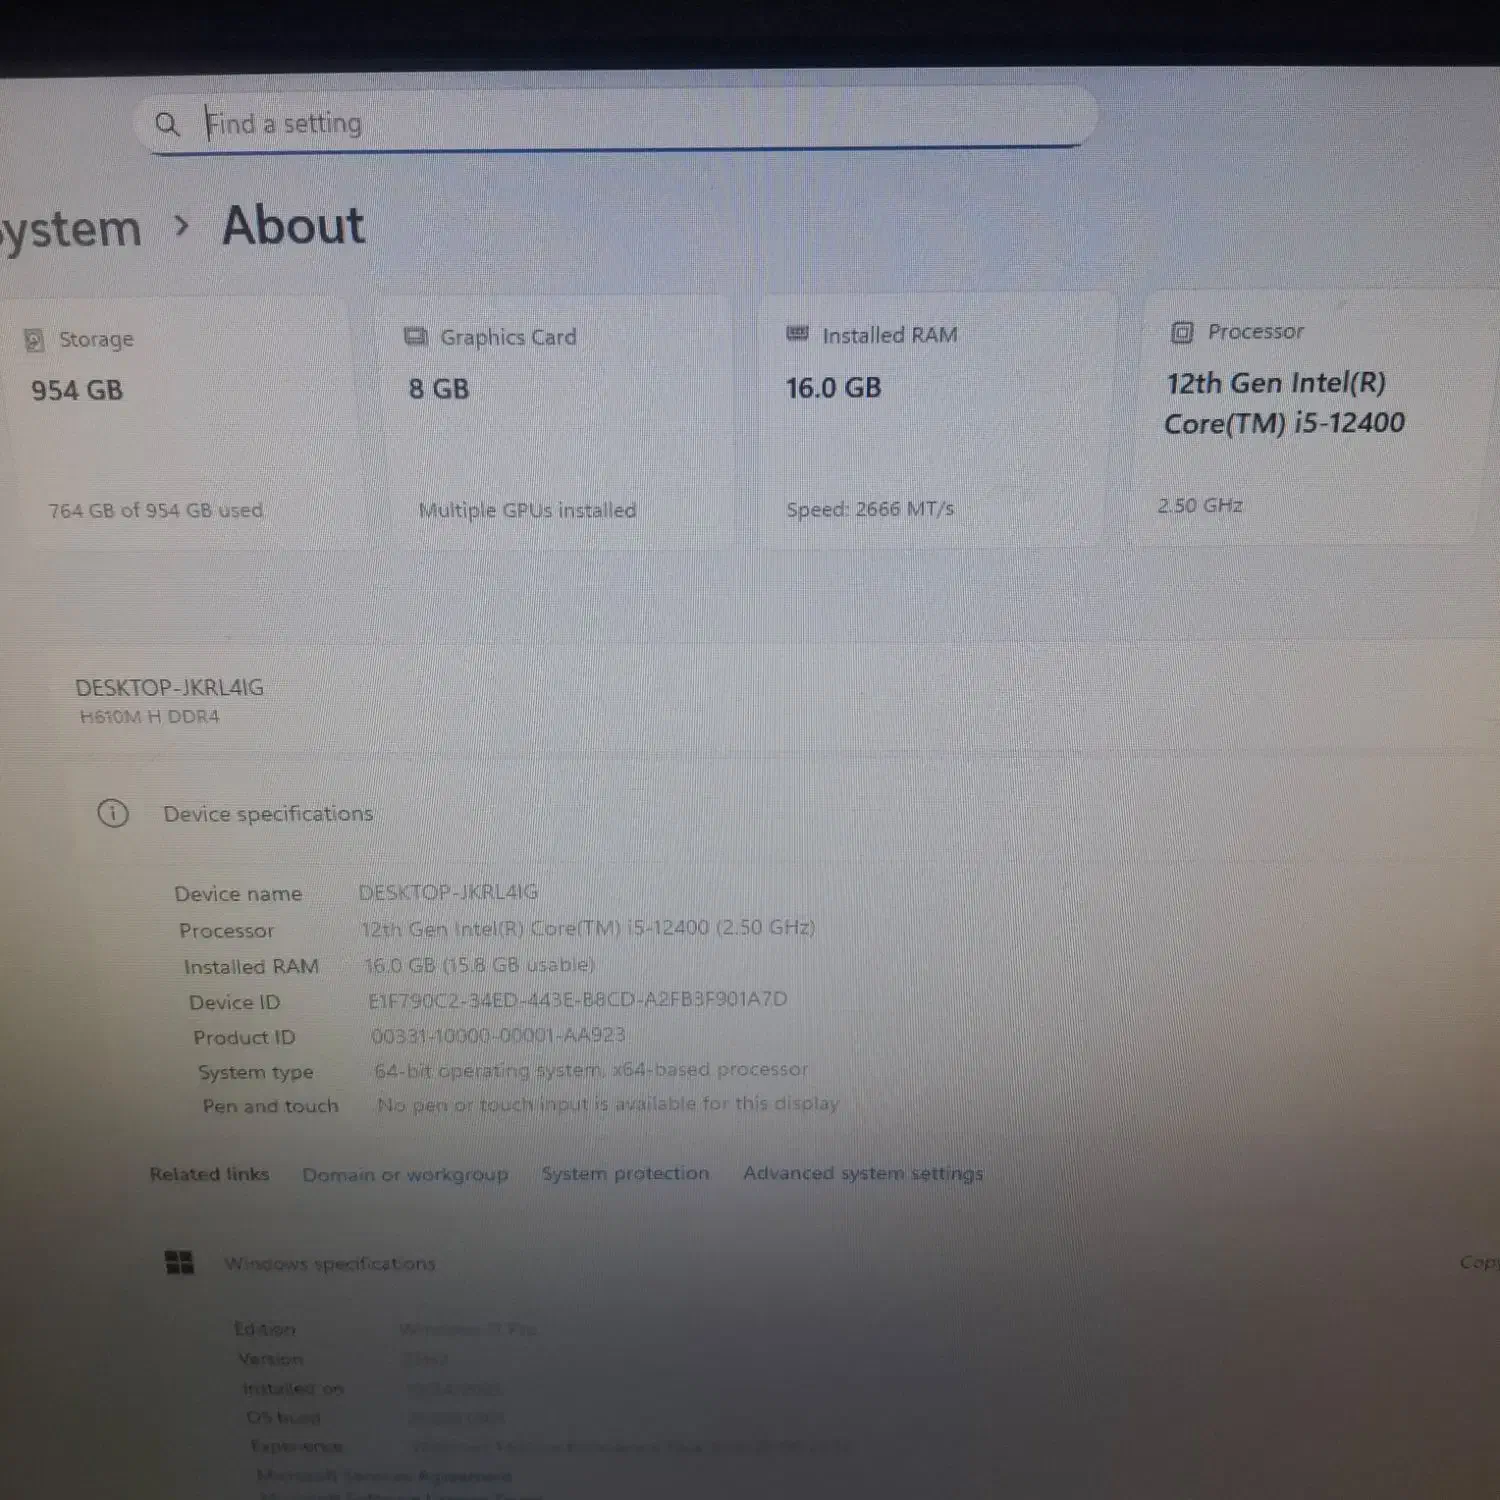Click the info icon beside Device specifications
The image size is (1500, 1500).
(x=113, y=813)
